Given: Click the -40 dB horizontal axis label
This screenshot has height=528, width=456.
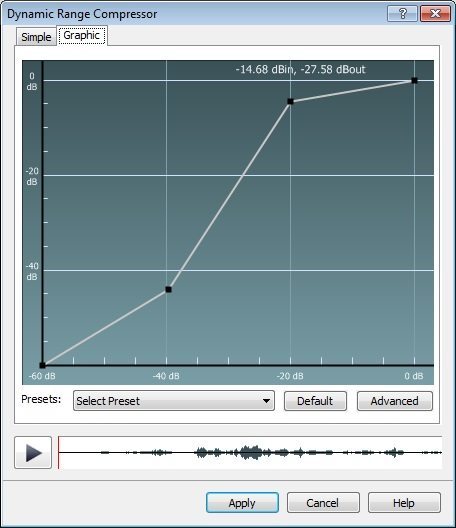Looking at the screenshot, I should click(x=166, y=376).
